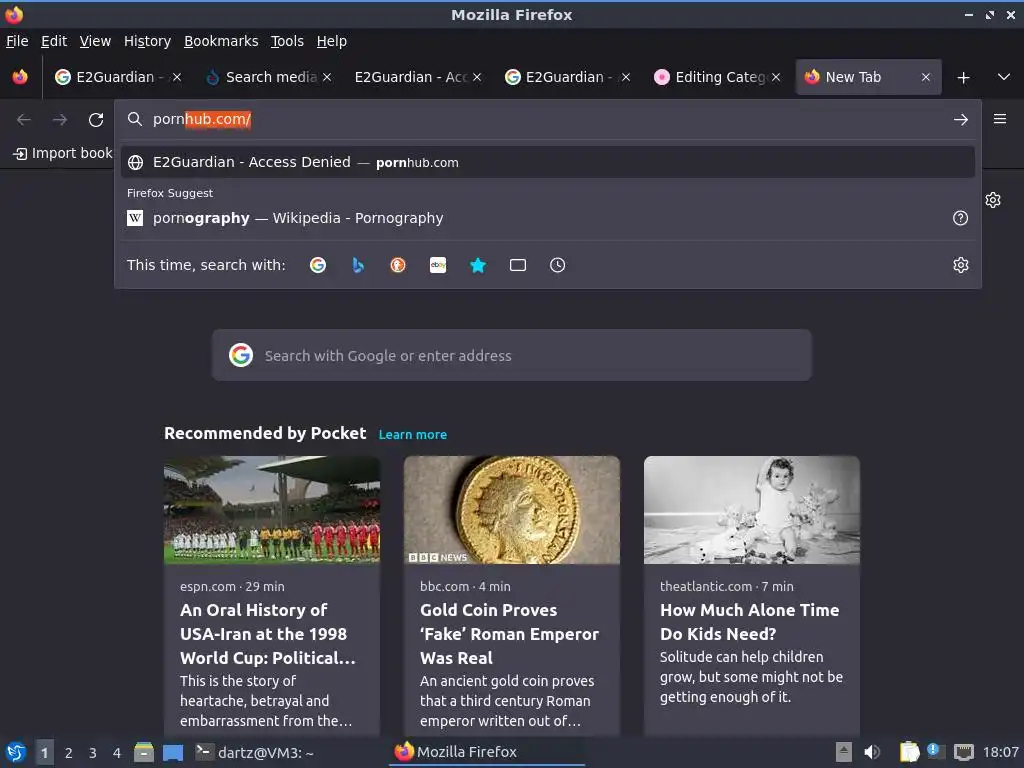Open How Much Alone Time Do Kids Need title
Viewport: 1024px width, 768px height.
click(750, 622)
